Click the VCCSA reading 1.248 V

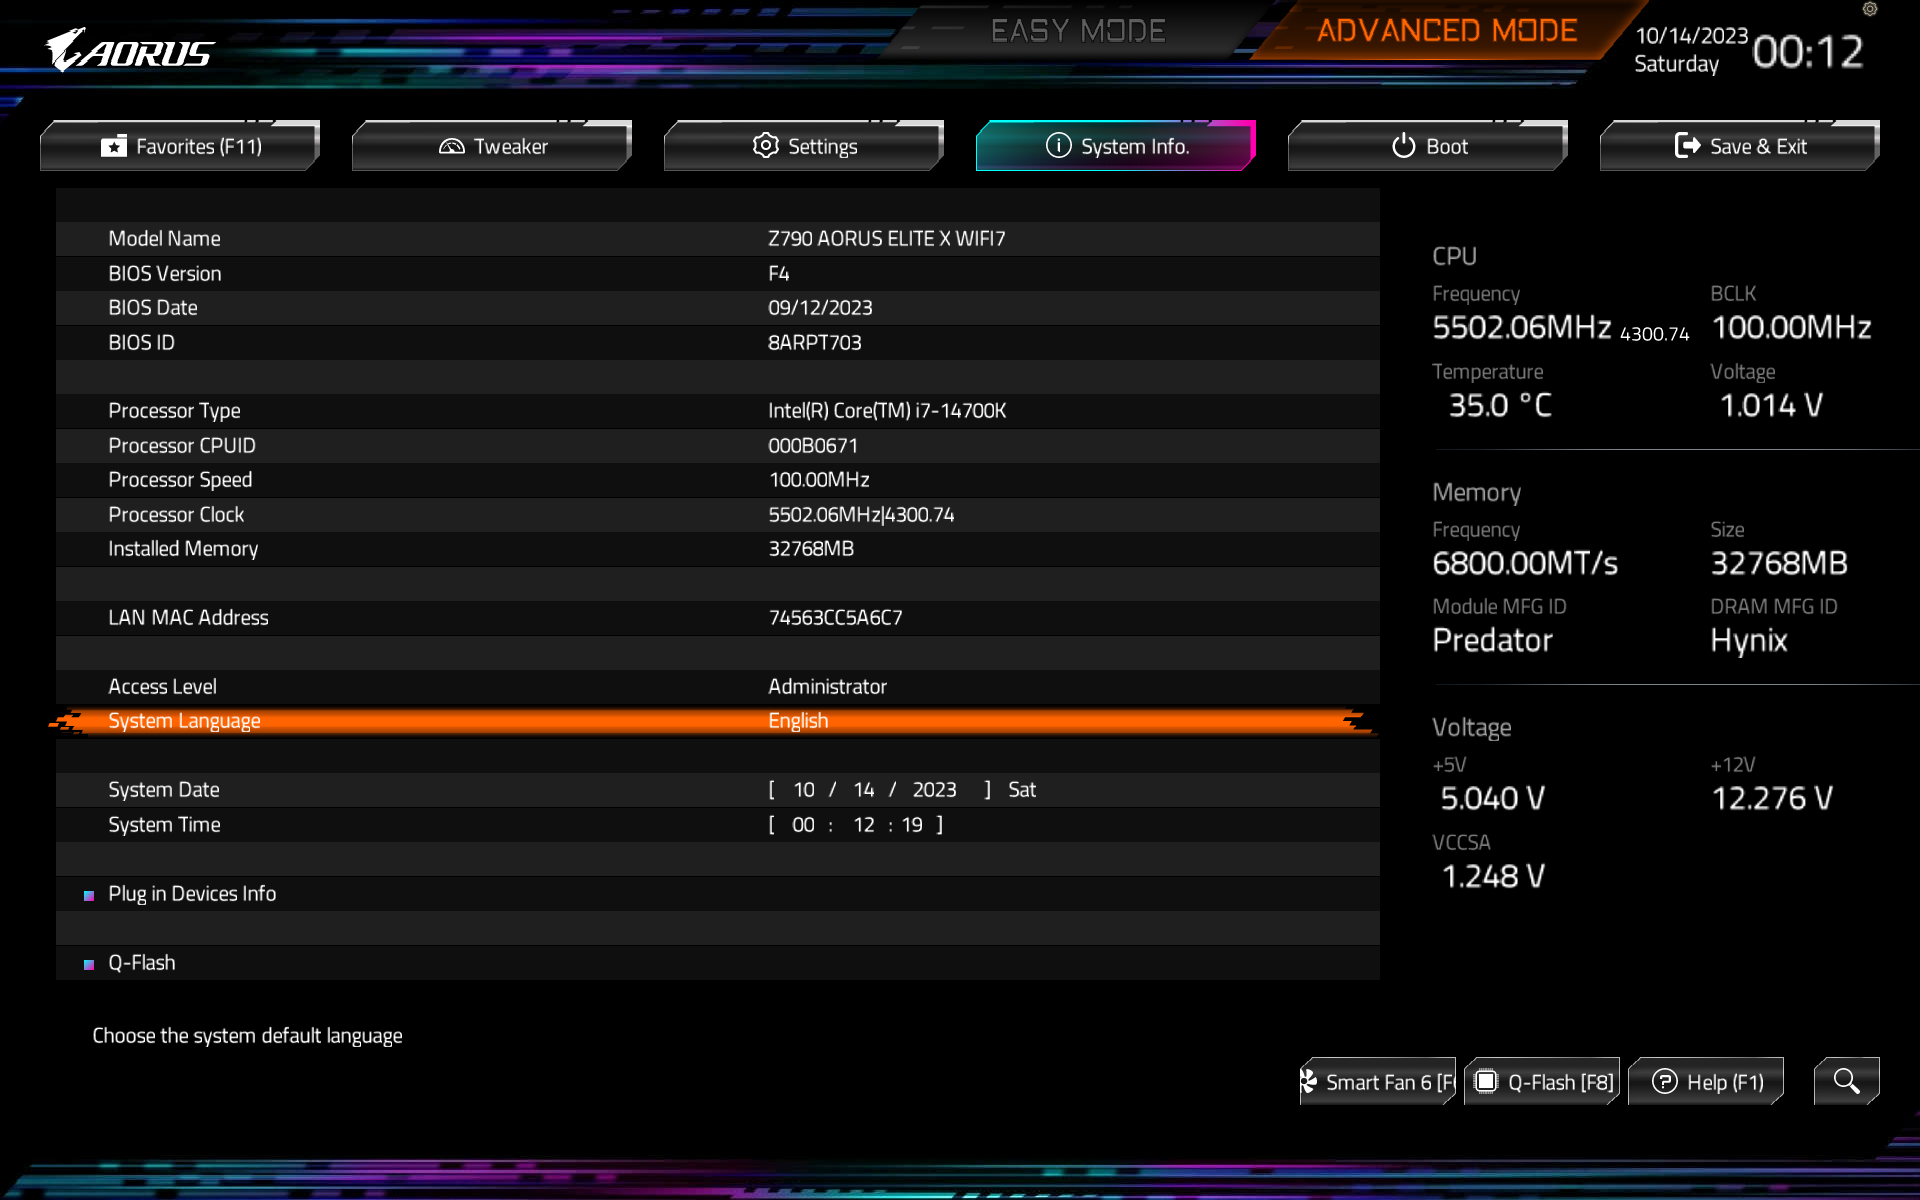[1493, 876]
